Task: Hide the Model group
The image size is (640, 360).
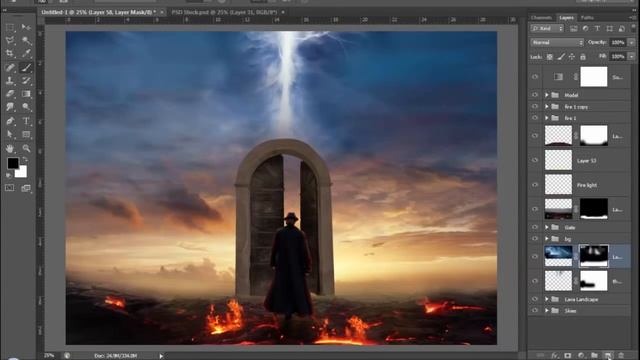Action: [x=535, y=95]
